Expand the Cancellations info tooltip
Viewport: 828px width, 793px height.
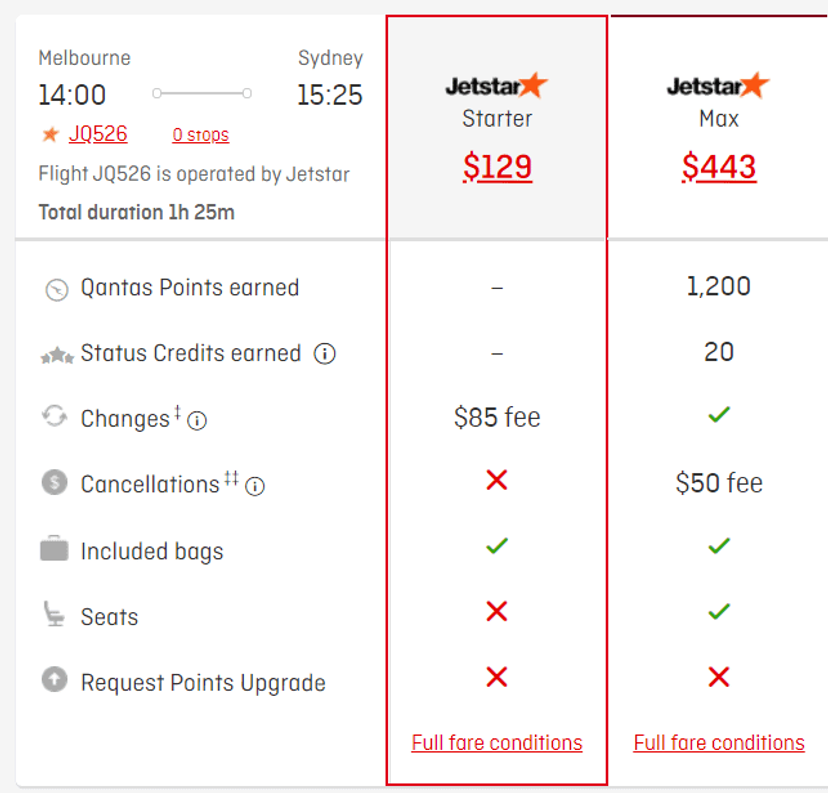pos(255,487)
